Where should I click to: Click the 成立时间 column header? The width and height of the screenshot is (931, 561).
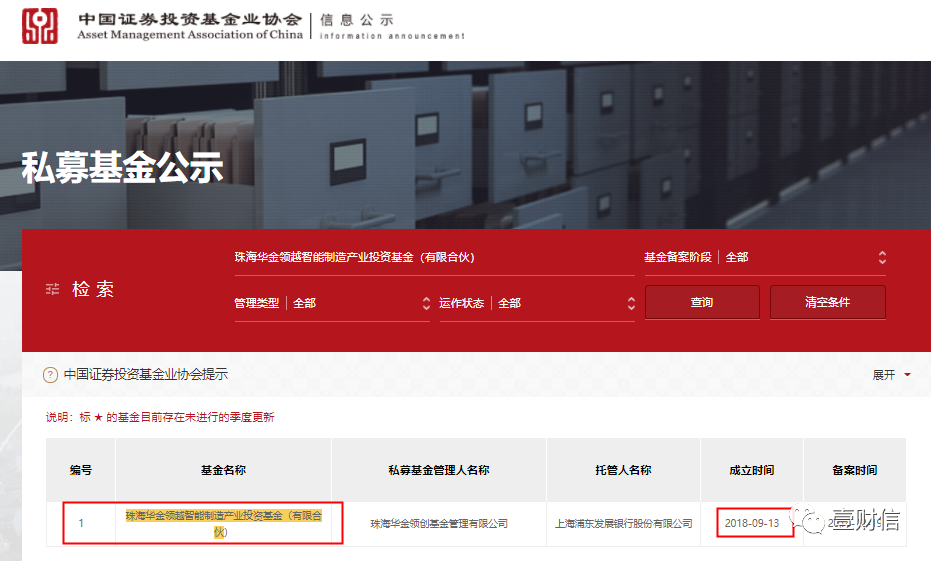coord(752,470)
